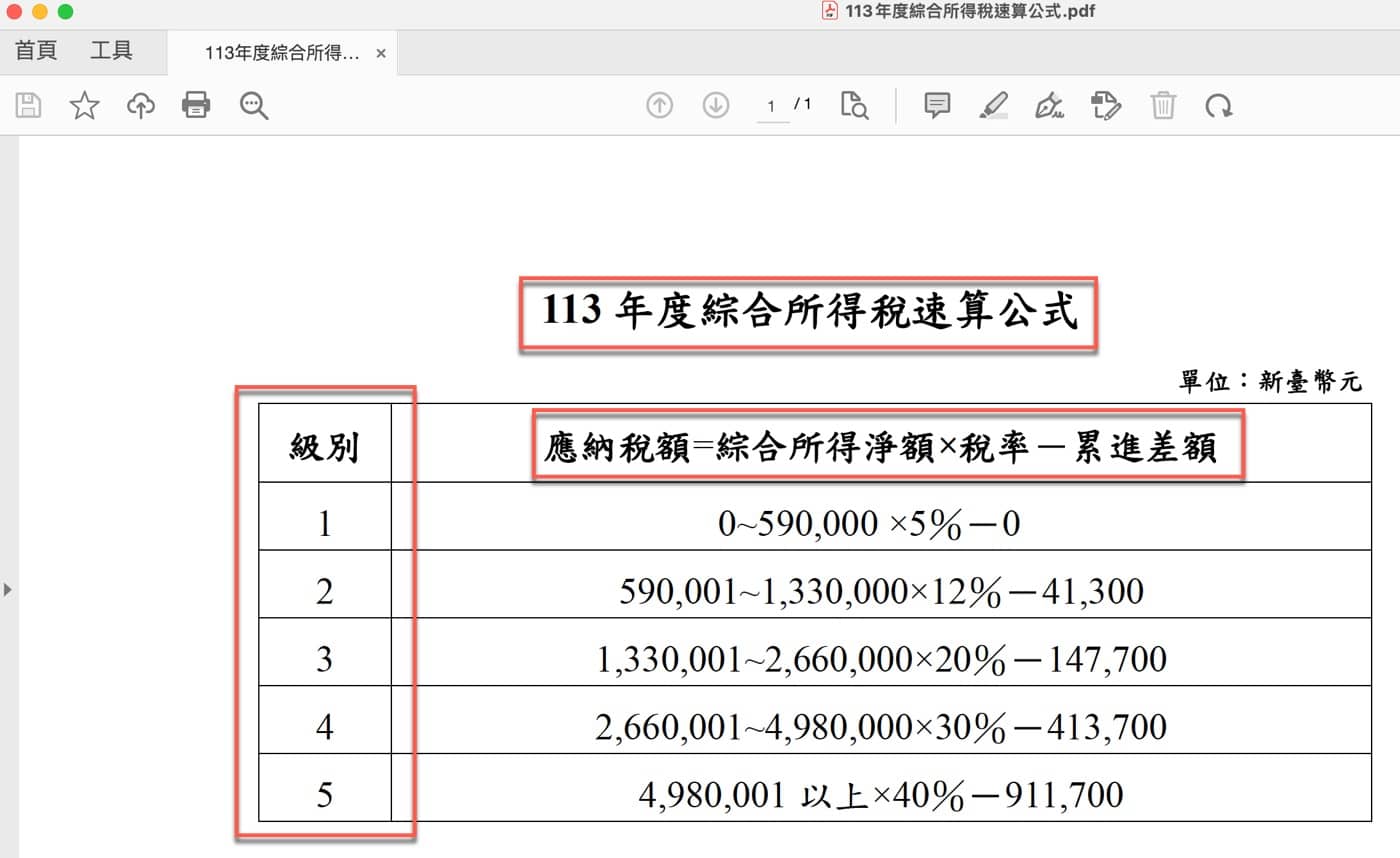This screenshot has height=858, width=1400.
Task: Click the row 590,001~1,330,000×12%－41,300
Action: pos(881,592)
